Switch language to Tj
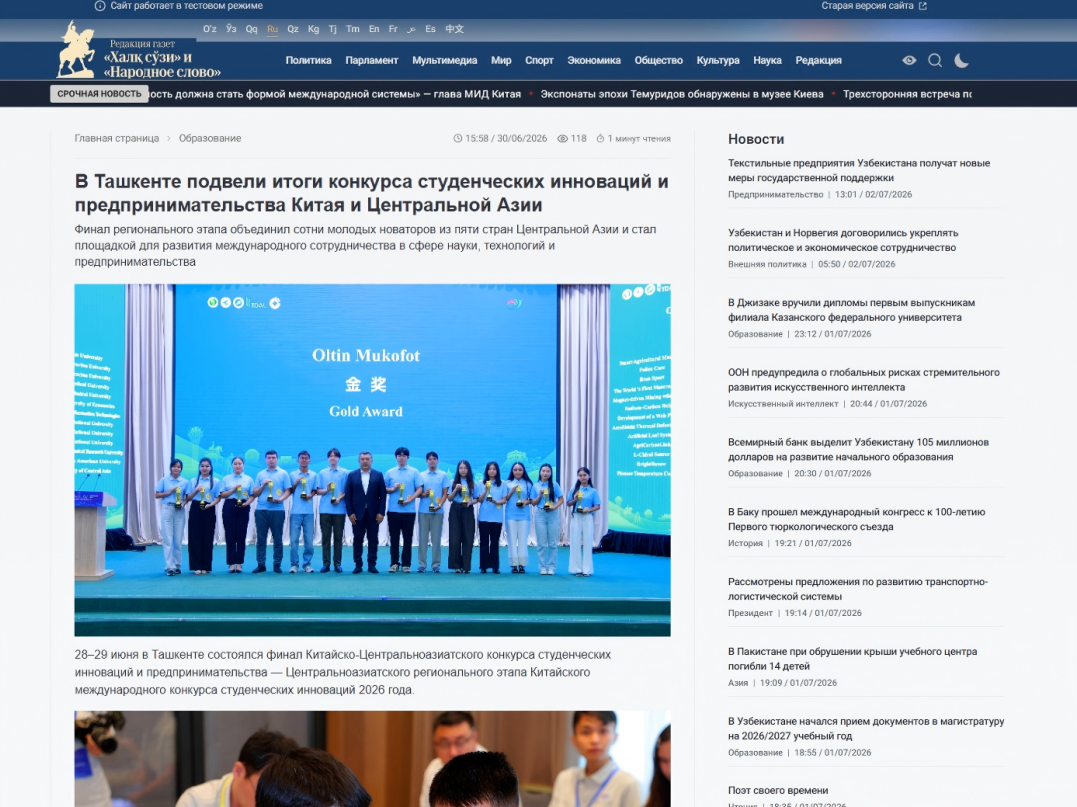 coord(332,29)
